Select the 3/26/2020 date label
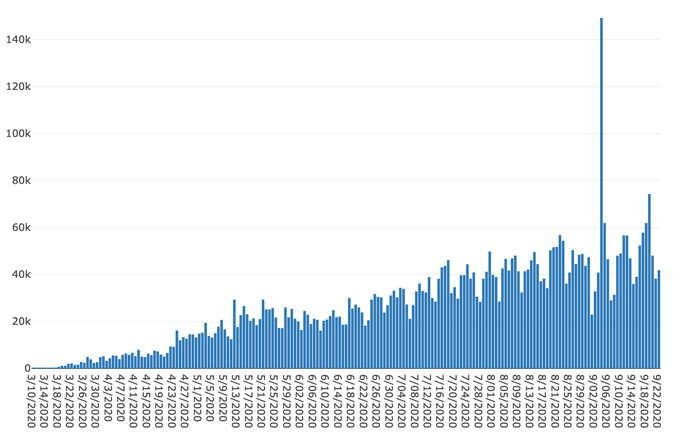The height and width of the screenshot is (437, 680). pyautogui.click(x=83, y=400)
